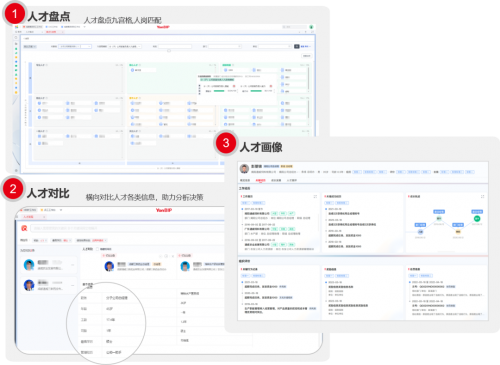Screen dimensions: 500x365
Task: Open the first filter dropdown in nine-grid view
Action: (x=75, y=46)
